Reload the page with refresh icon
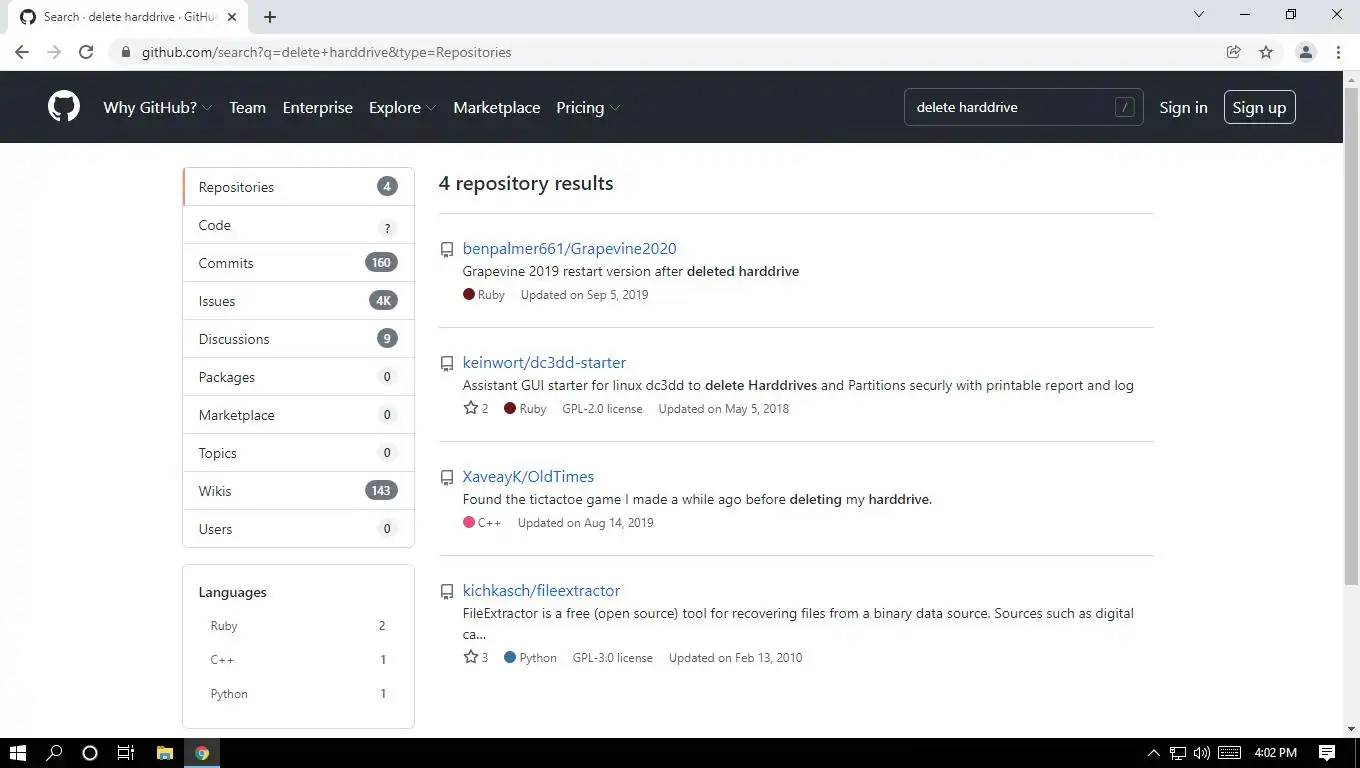 [86, 52]
